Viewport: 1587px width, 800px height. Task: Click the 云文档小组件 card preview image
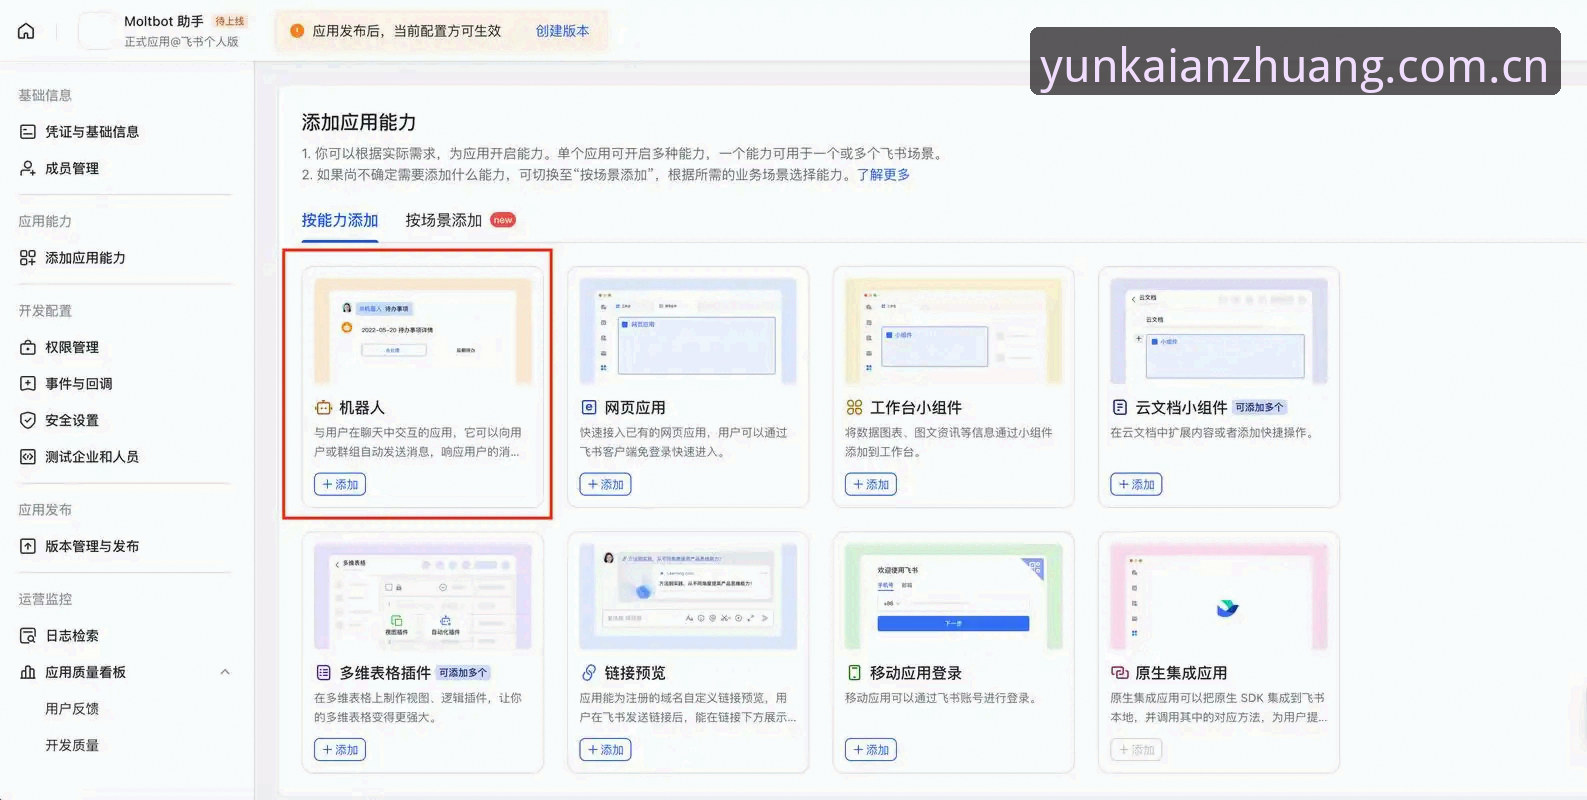(x=1219, y=331)
